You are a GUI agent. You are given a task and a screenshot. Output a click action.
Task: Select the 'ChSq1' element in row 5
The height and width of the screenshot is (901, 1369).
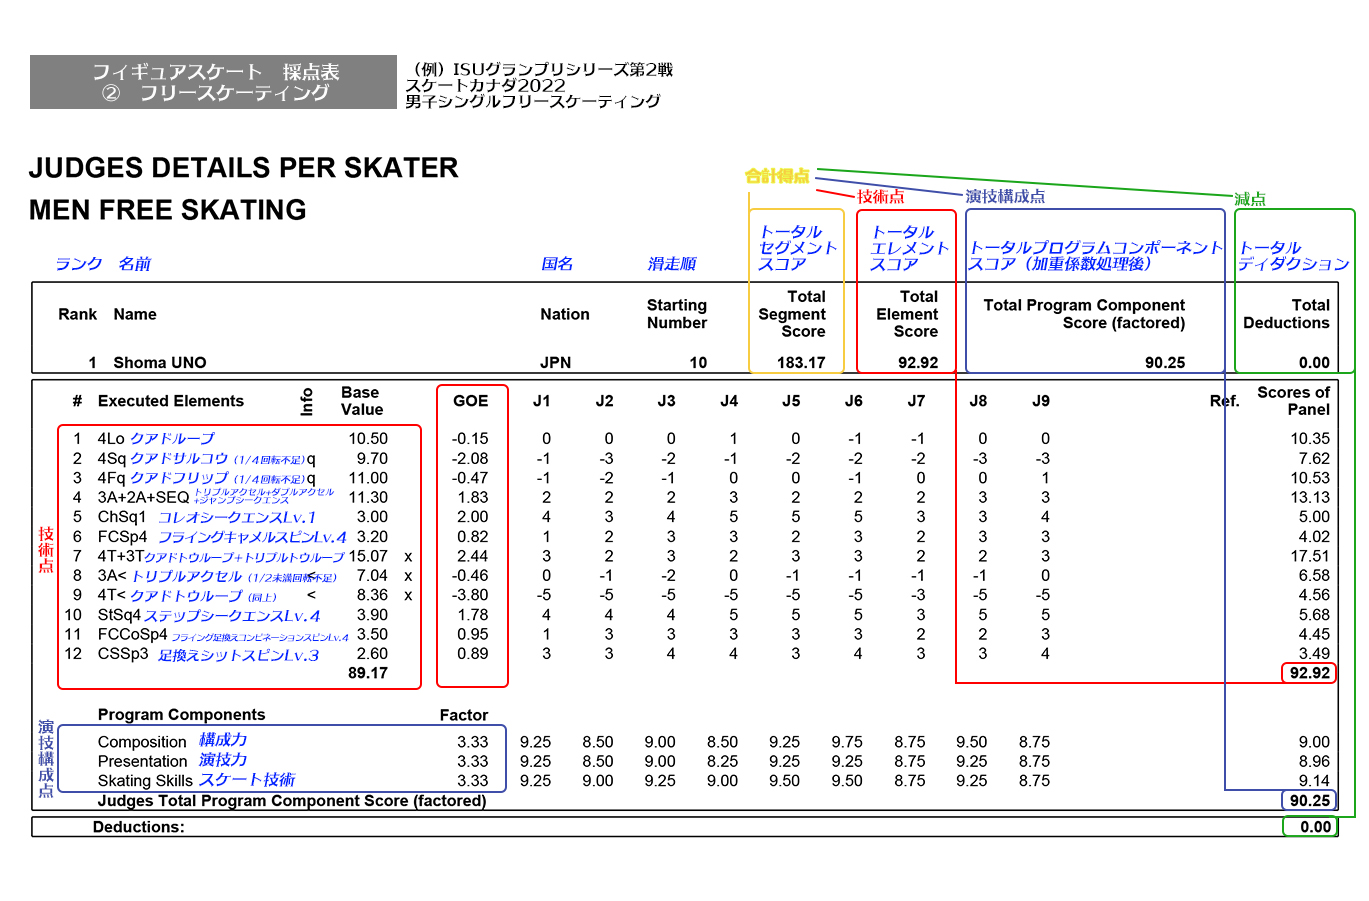(x=122, y=517)
